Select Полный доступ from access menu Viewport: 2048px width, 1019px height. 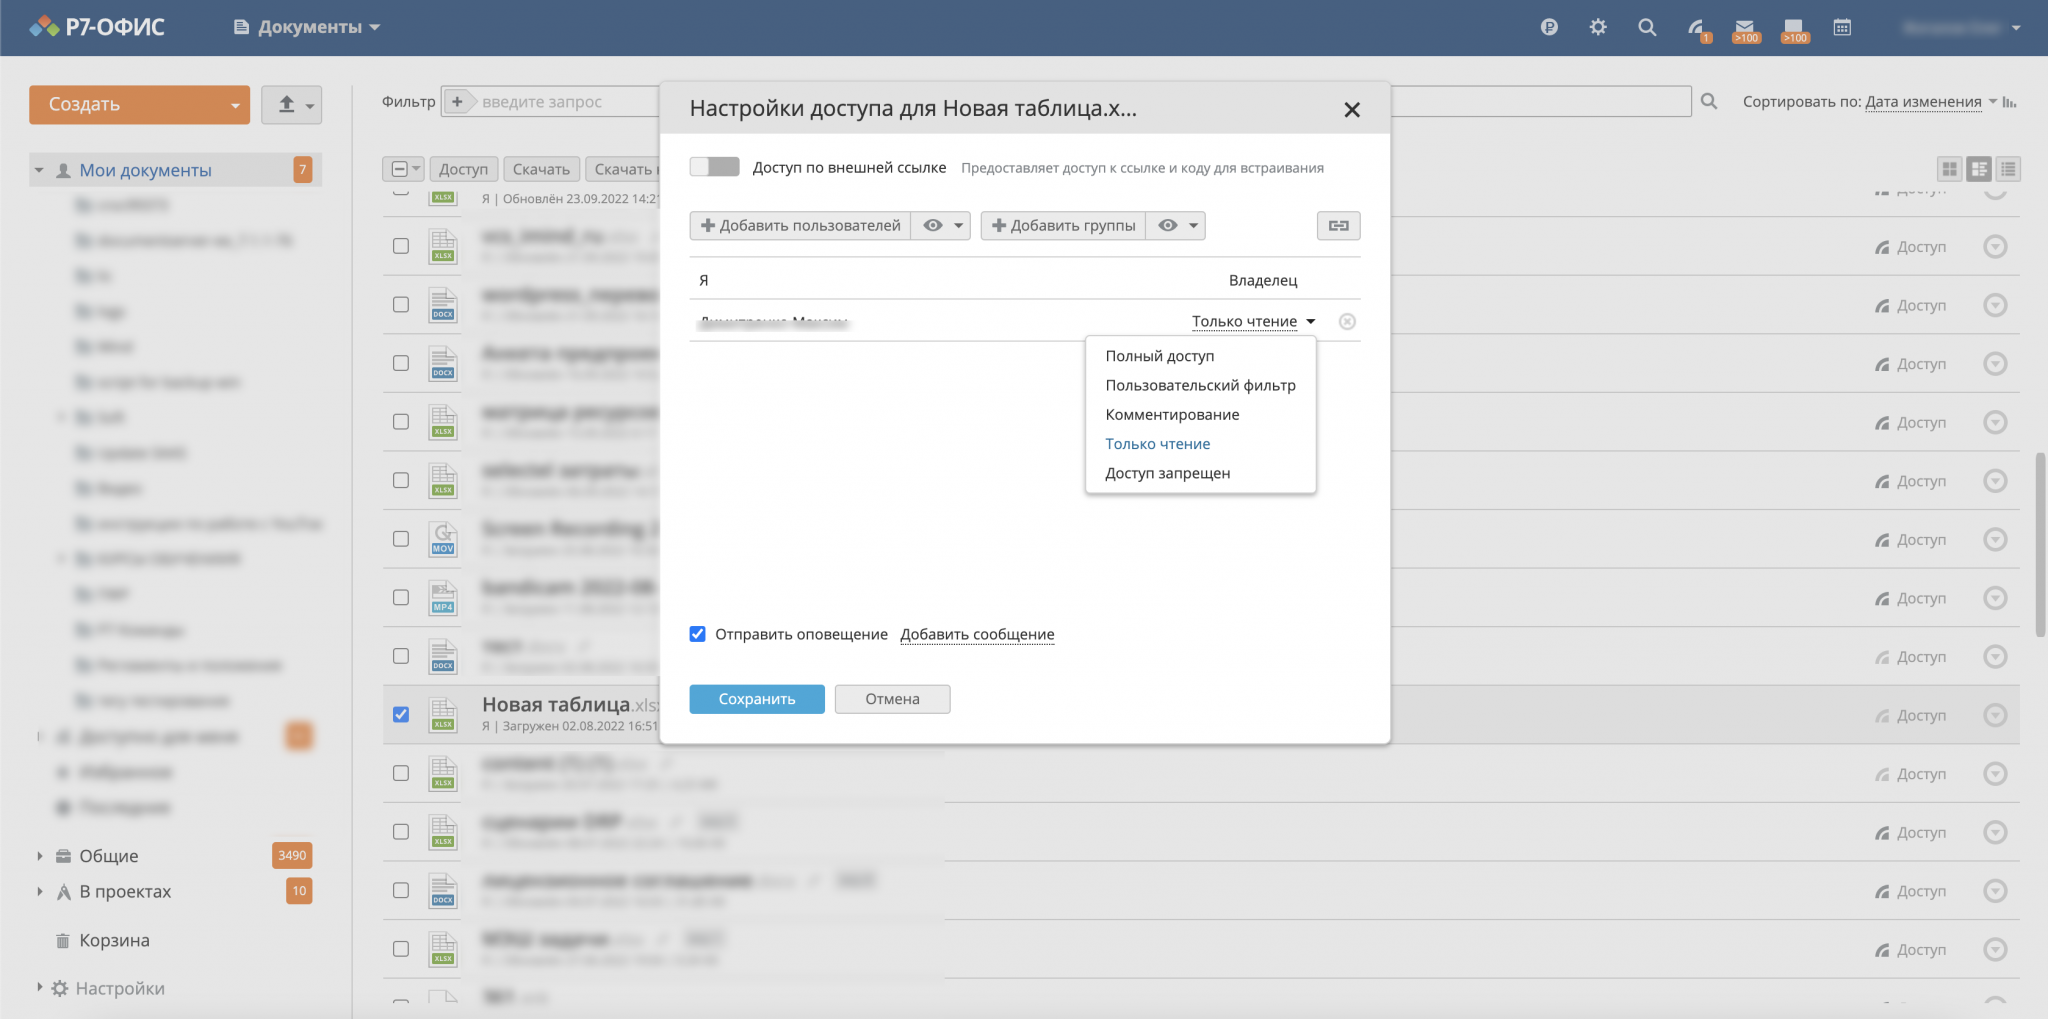pos(1159,356)
